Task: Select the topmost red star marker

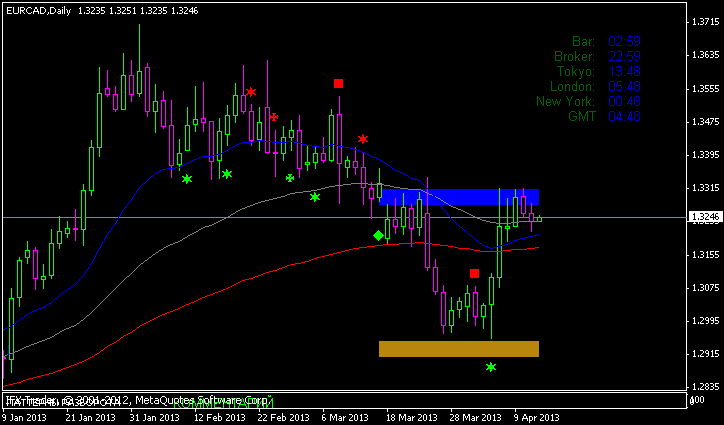Action: pyautogui.click(x=251, y=92)
